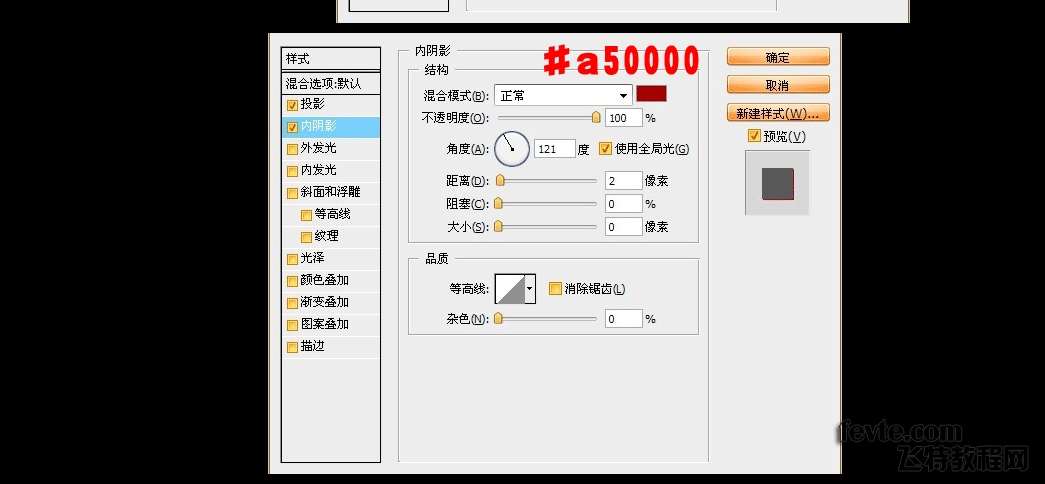Click the 确定 OK button
The image size is (1045, 484).
pos(778,57)
